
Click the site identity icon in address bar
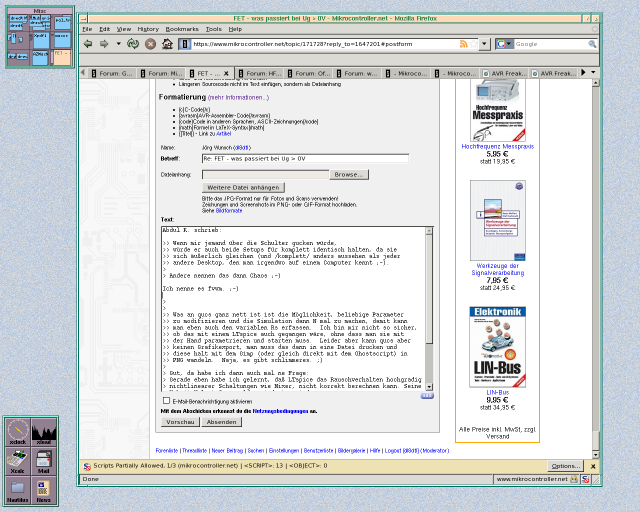click(184, 44)
